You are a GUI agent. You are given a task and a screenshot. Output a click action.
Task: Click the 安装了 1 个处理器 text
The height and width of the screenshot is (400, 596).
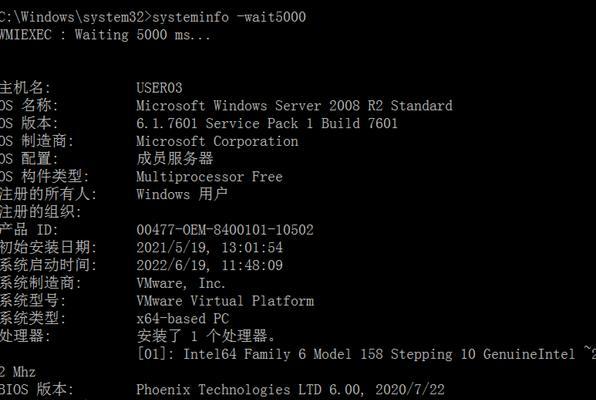(206, 336)
